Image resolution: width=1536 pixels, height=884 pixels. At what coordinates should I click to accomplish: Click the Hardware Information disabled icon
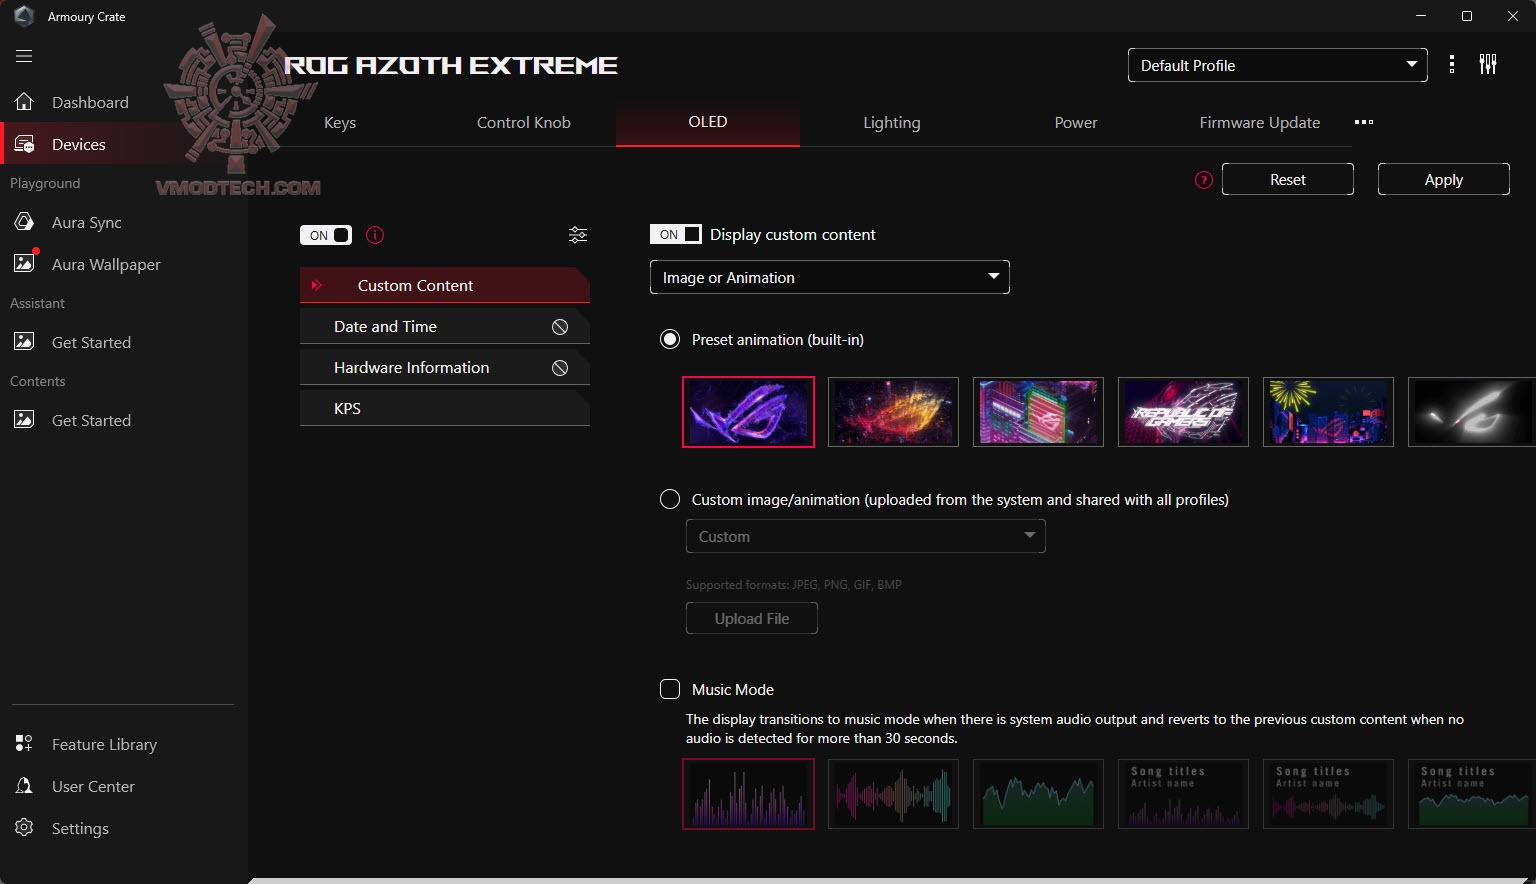pos(560,368)
